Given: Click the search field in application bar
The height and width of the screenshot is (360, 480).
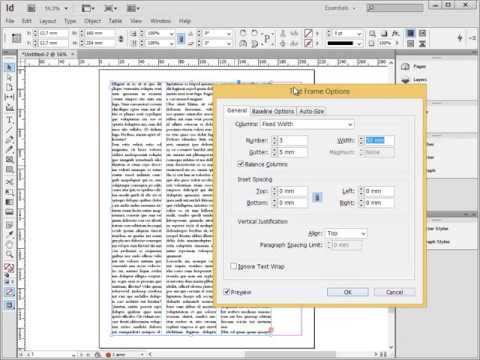Looking at the screenshot, I should pyautogui.click(x=395, y=8).
